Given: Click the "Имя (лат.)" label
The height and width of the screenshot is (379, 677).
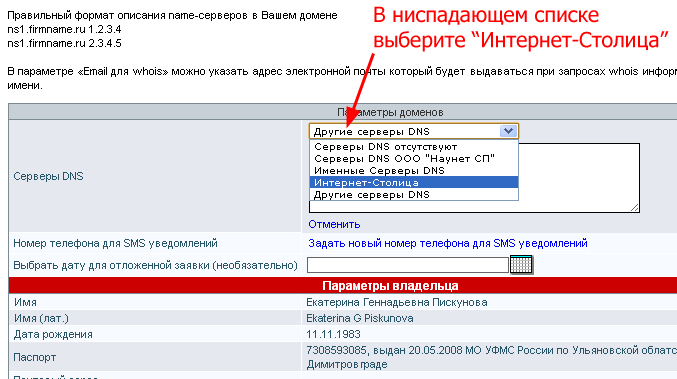Looking at the screenshot, I should point(41,318).
